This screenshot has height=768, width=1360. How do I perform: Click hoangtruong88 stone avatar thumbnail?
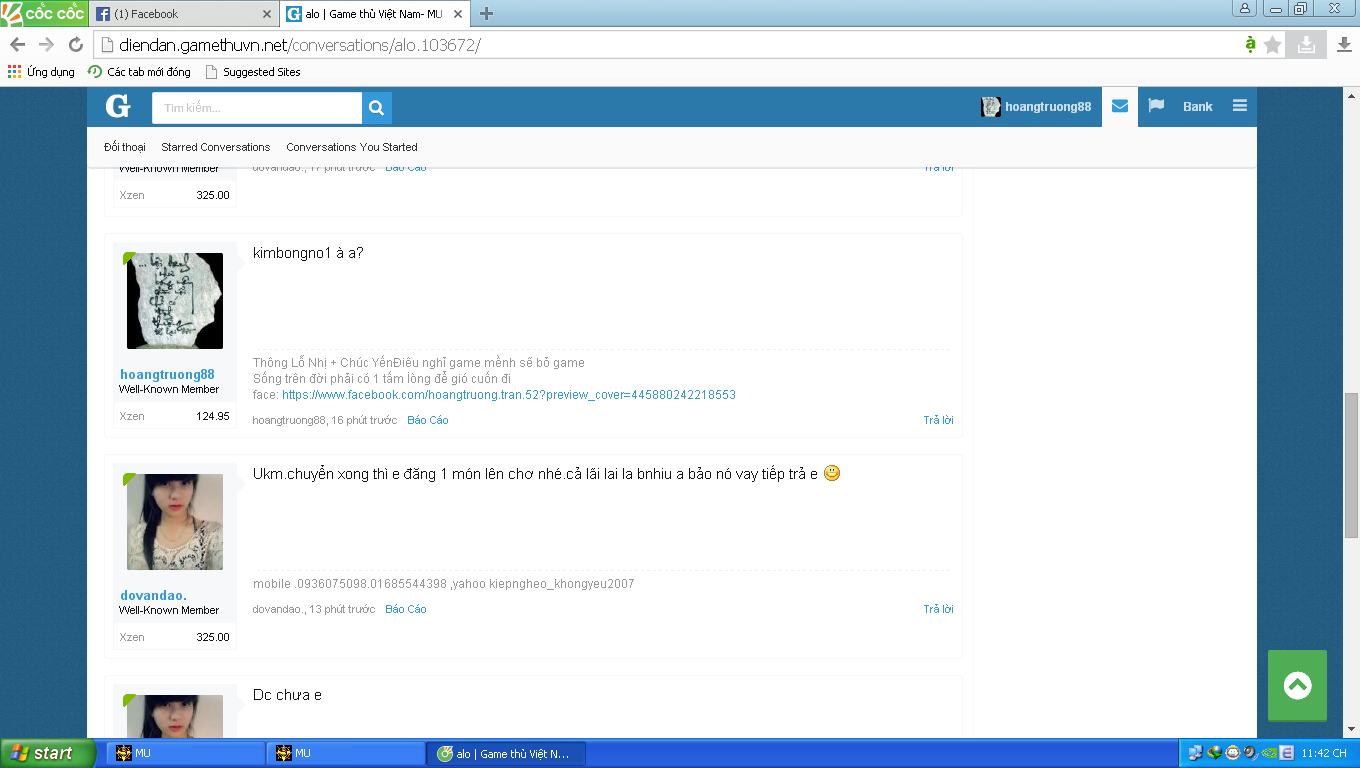click(x=175, y=301)
